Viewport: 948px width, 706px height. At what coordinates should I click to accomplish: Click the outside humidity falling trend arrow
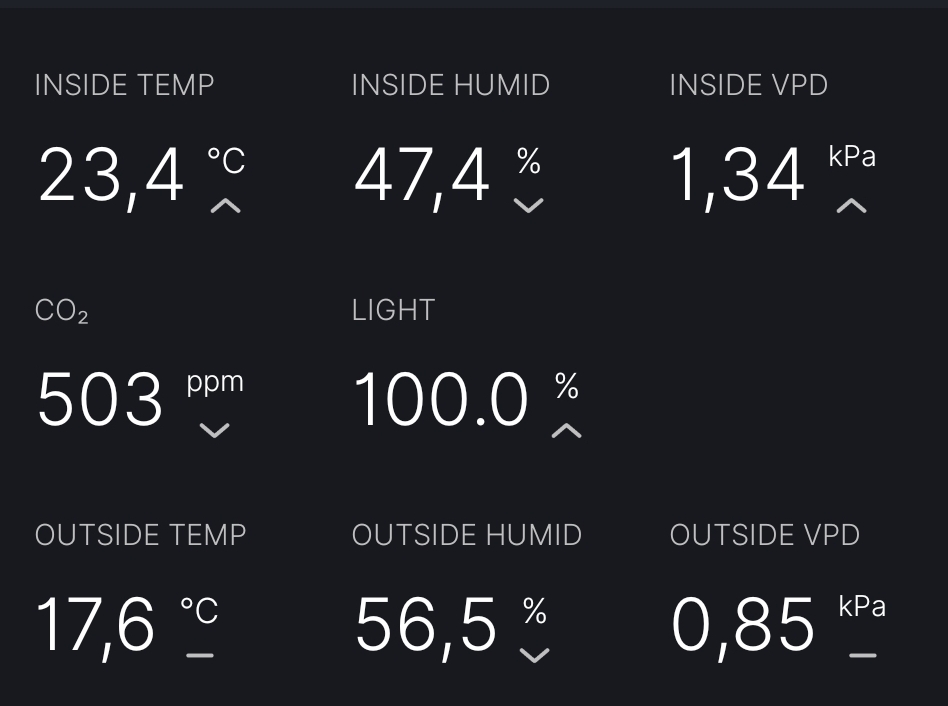click(535, 656)
